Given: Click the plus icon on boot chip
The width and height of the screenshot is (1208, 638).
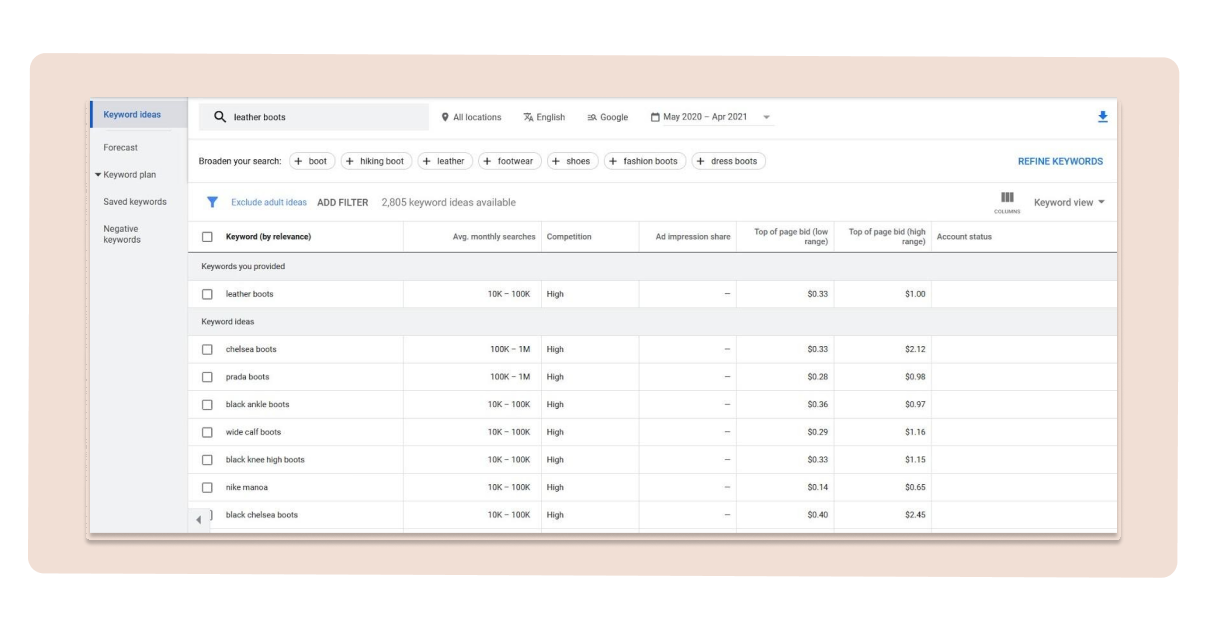Looking at the screenshot, I should pos(298,161).
